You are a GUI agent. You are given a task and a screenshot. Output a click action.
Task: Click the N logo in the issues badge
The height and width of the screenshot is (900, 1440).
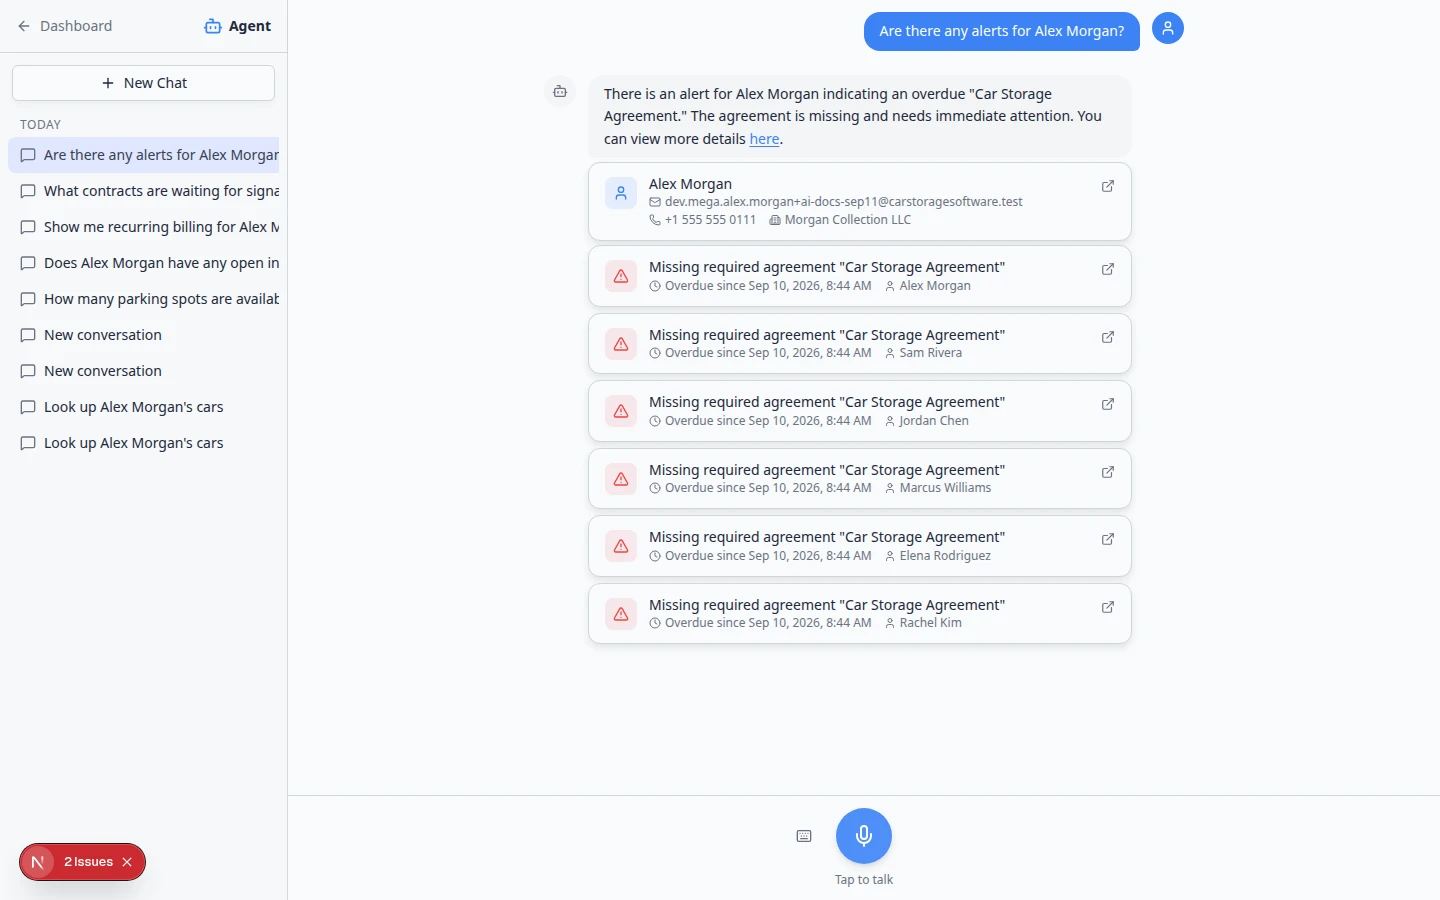click(x=38, y=862)
